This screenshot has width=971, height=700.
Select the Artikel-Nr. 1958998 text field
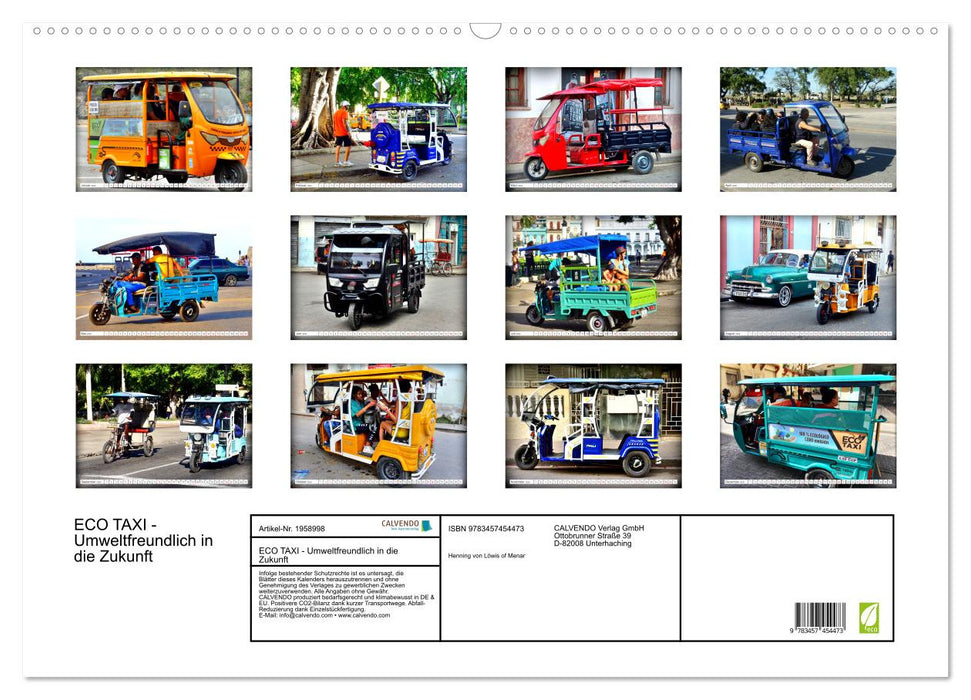(291, 529)
